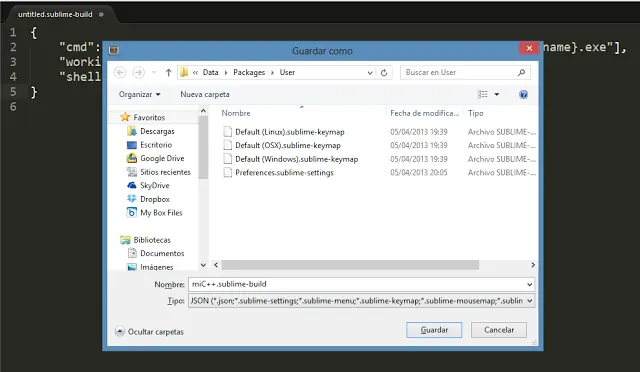This screenshot has height=372, width=640.
Task: Select the Data breadcrumb segment
Action: click(211, 72)
